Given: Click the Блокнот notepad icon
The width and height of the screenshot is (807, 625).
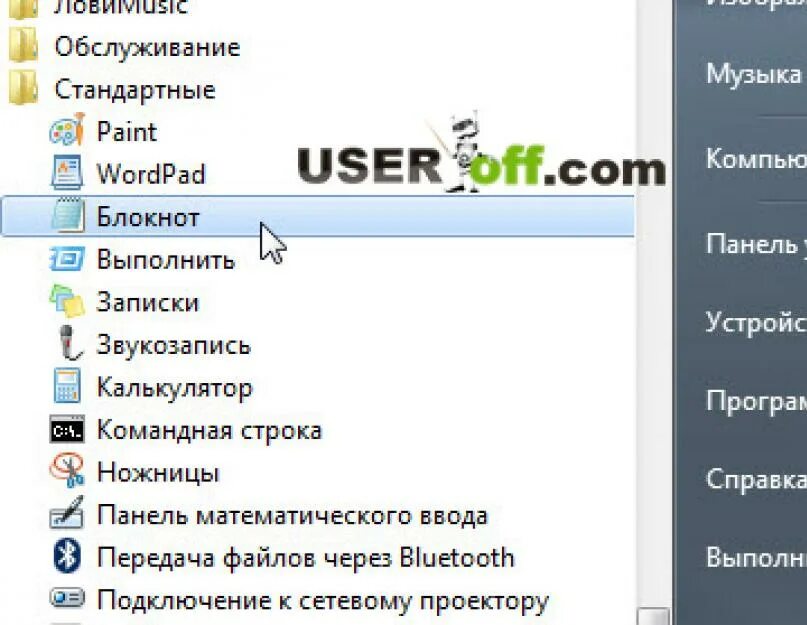Looking at the screenshot, I should click(67, 215).
